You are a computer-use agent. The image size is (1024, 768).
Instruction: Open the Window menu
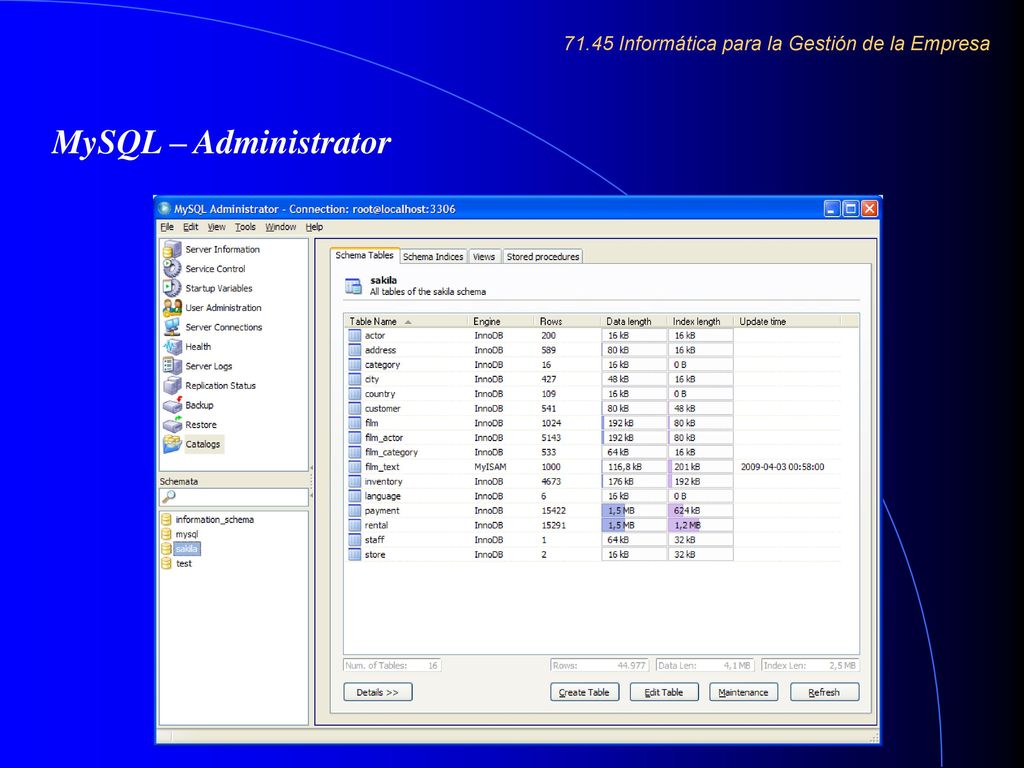[281, 227]
